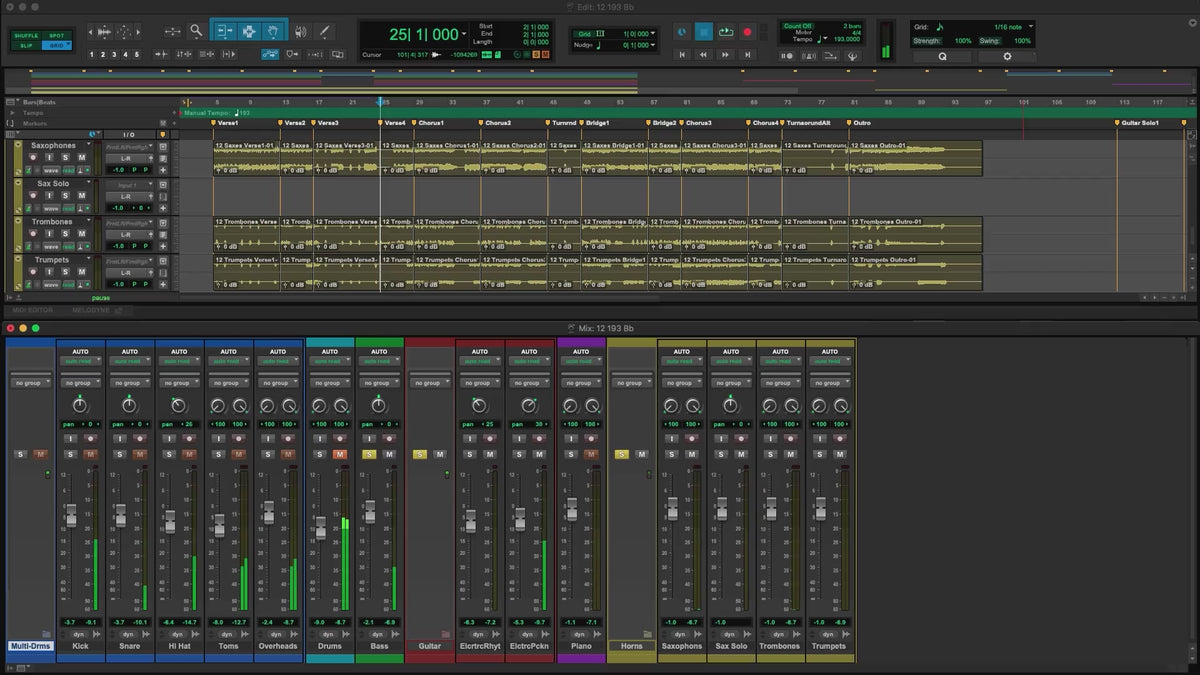Enable Shuffle edit mode
Viewport: 1200px width, 675px height.
(26, 36)
